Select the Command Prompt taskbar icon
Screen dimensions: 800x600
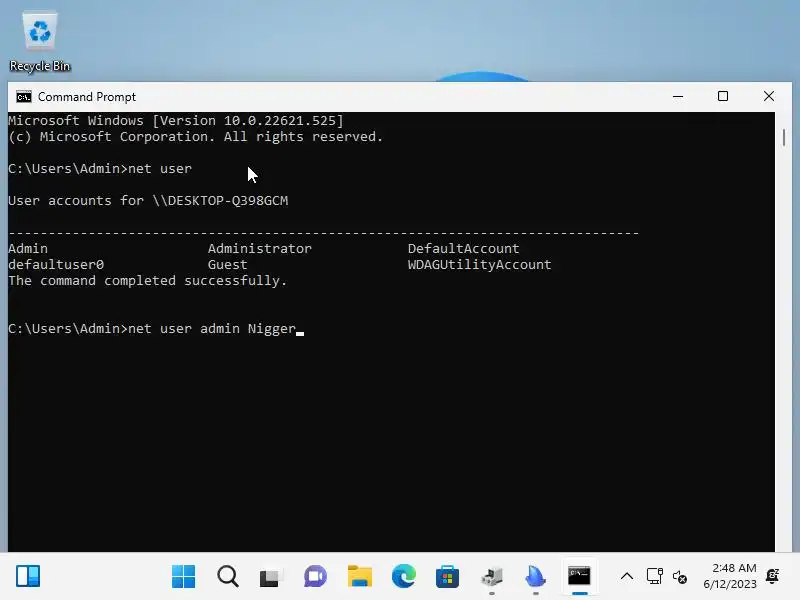coord(580,577)
